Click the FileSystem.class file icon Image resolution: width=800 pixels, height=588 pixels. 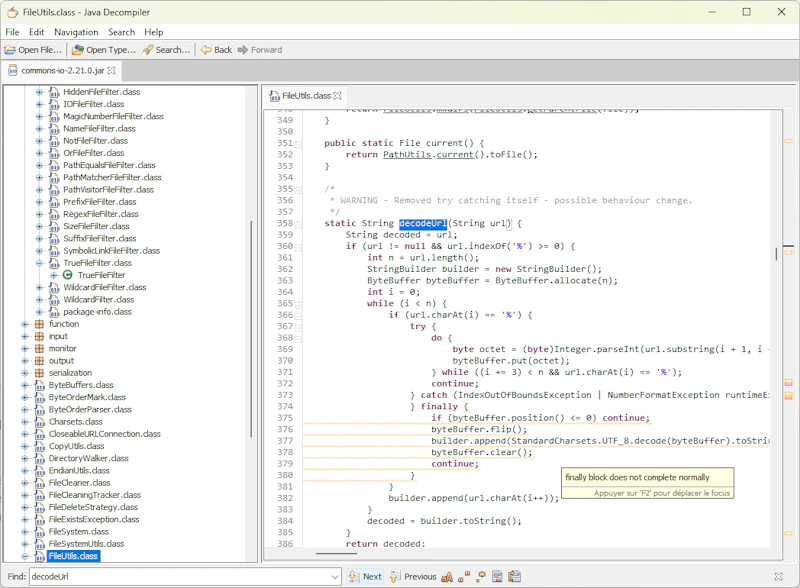coord(39,532)
